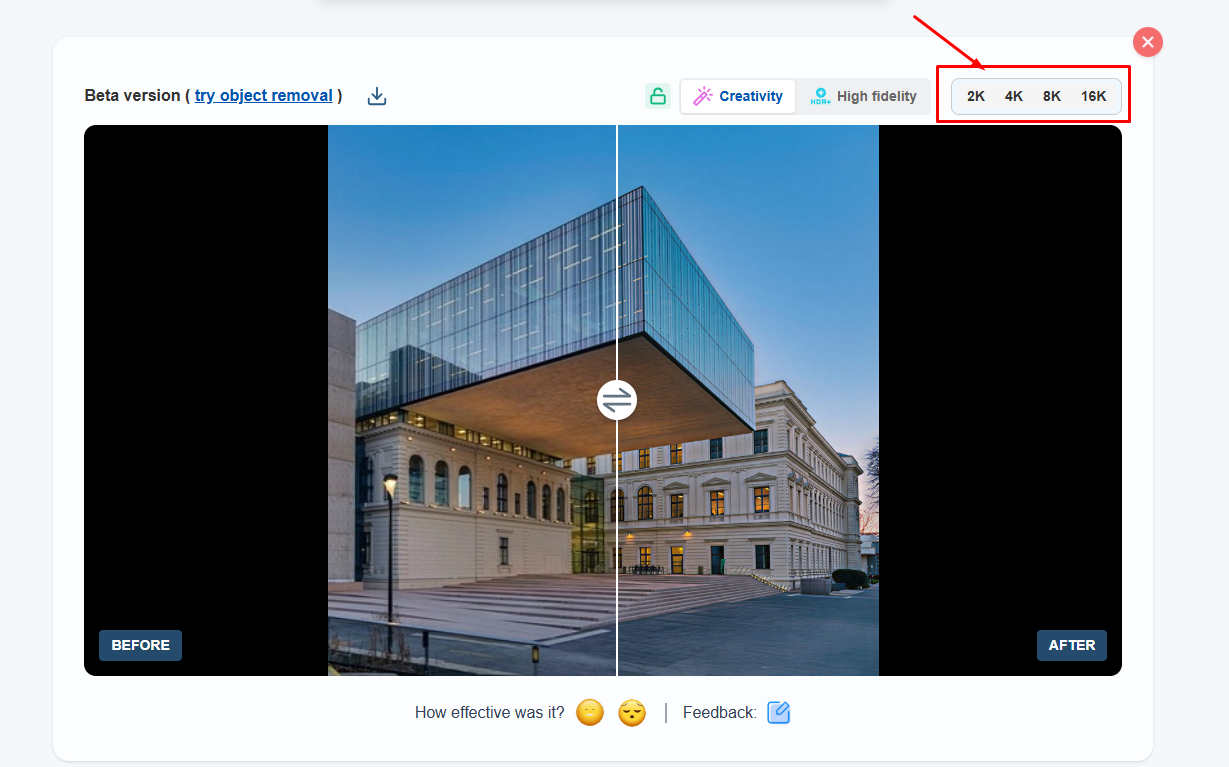Click the "How effective was it?" text
Image resolution: width=1229 pixels, height=767 pixels.
[489, 713]
